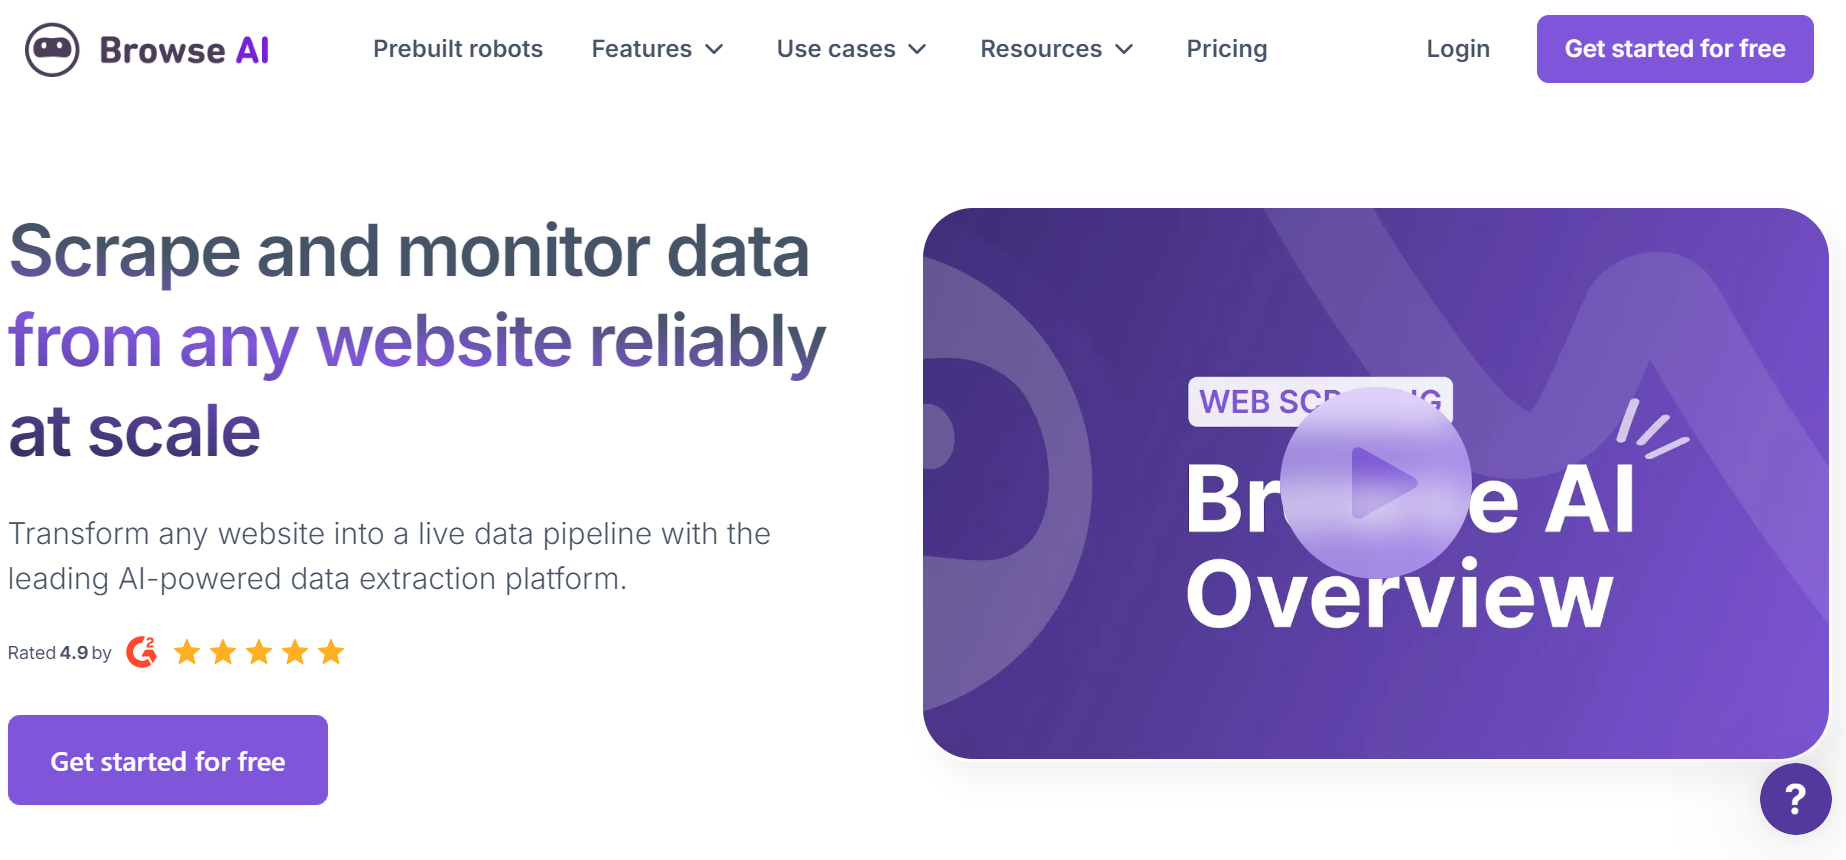Screen dimensions: 1846x860
Task: Click the header Get started for free button
Action: coord(1674,48)
